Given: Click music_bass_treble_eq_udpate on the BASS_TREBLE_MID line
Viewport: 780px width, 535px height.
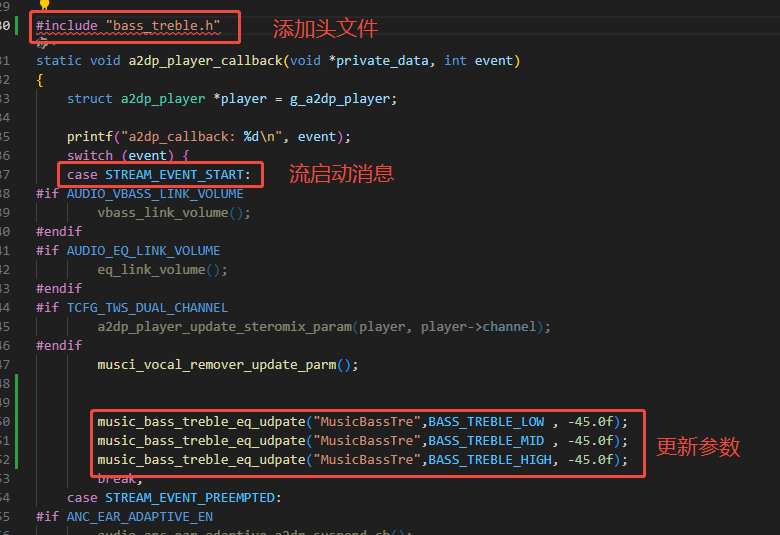Looking at the screenshot, I should 201,441.
